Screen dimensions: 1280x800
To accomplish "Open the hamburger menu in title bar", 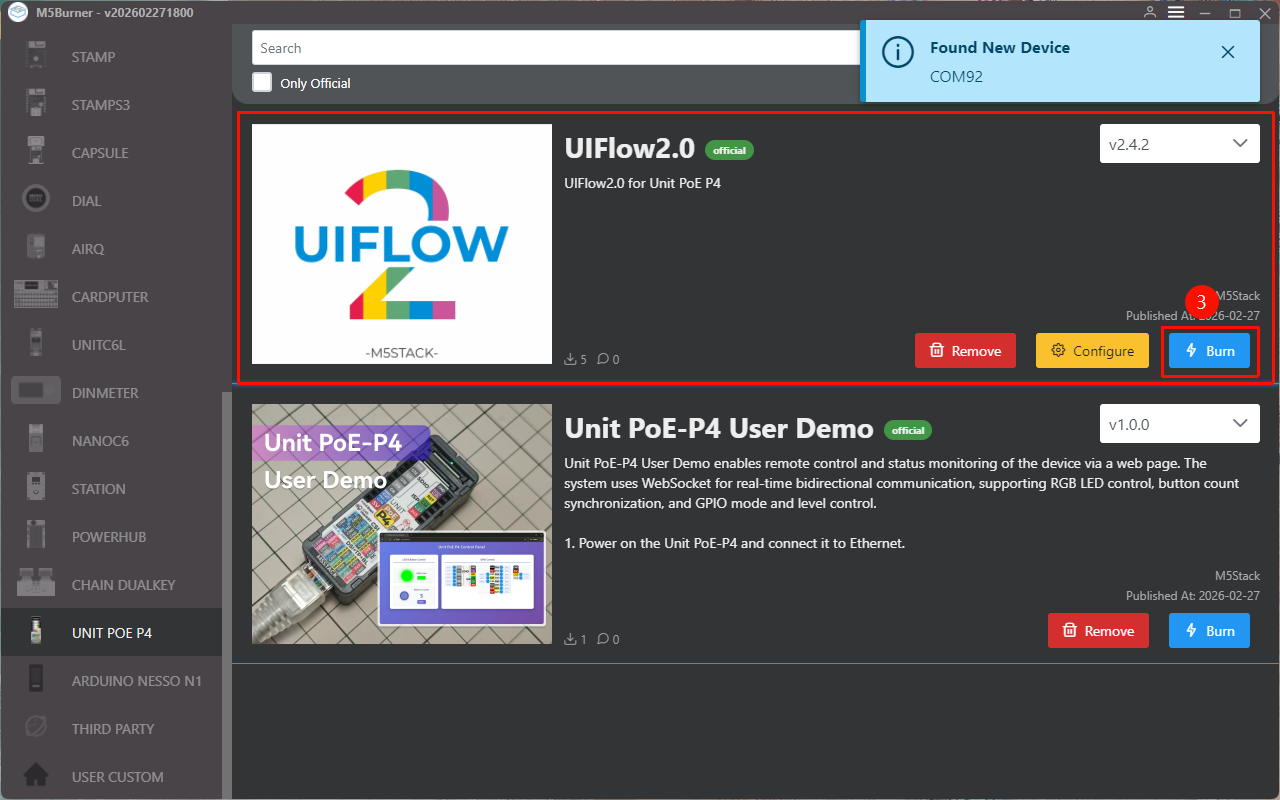I will (1176, 13).
